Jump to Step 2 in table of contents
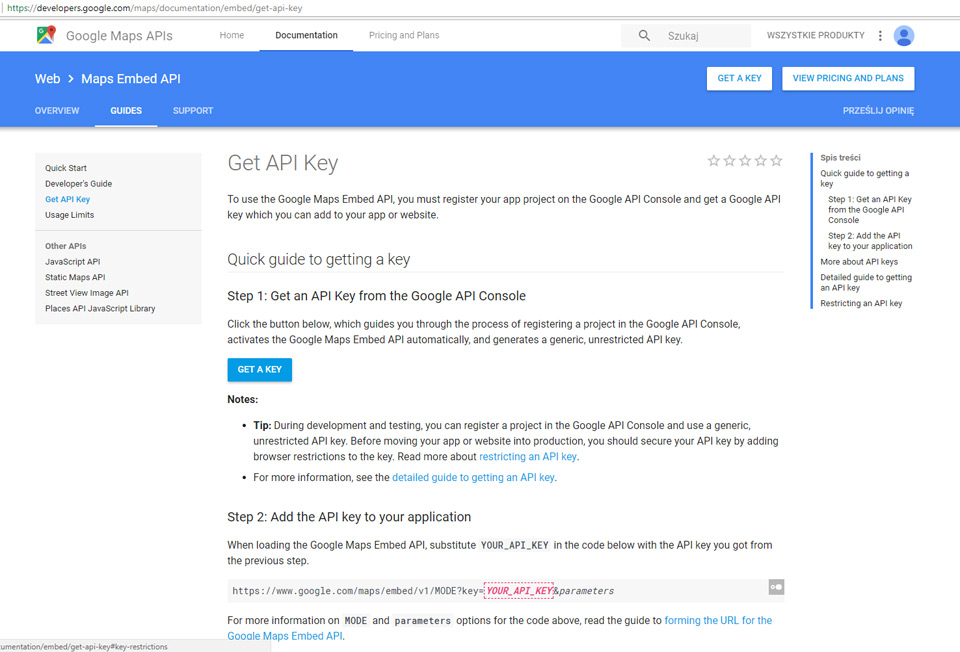Screen dimensions: 960x652 (x=870, y=241)
